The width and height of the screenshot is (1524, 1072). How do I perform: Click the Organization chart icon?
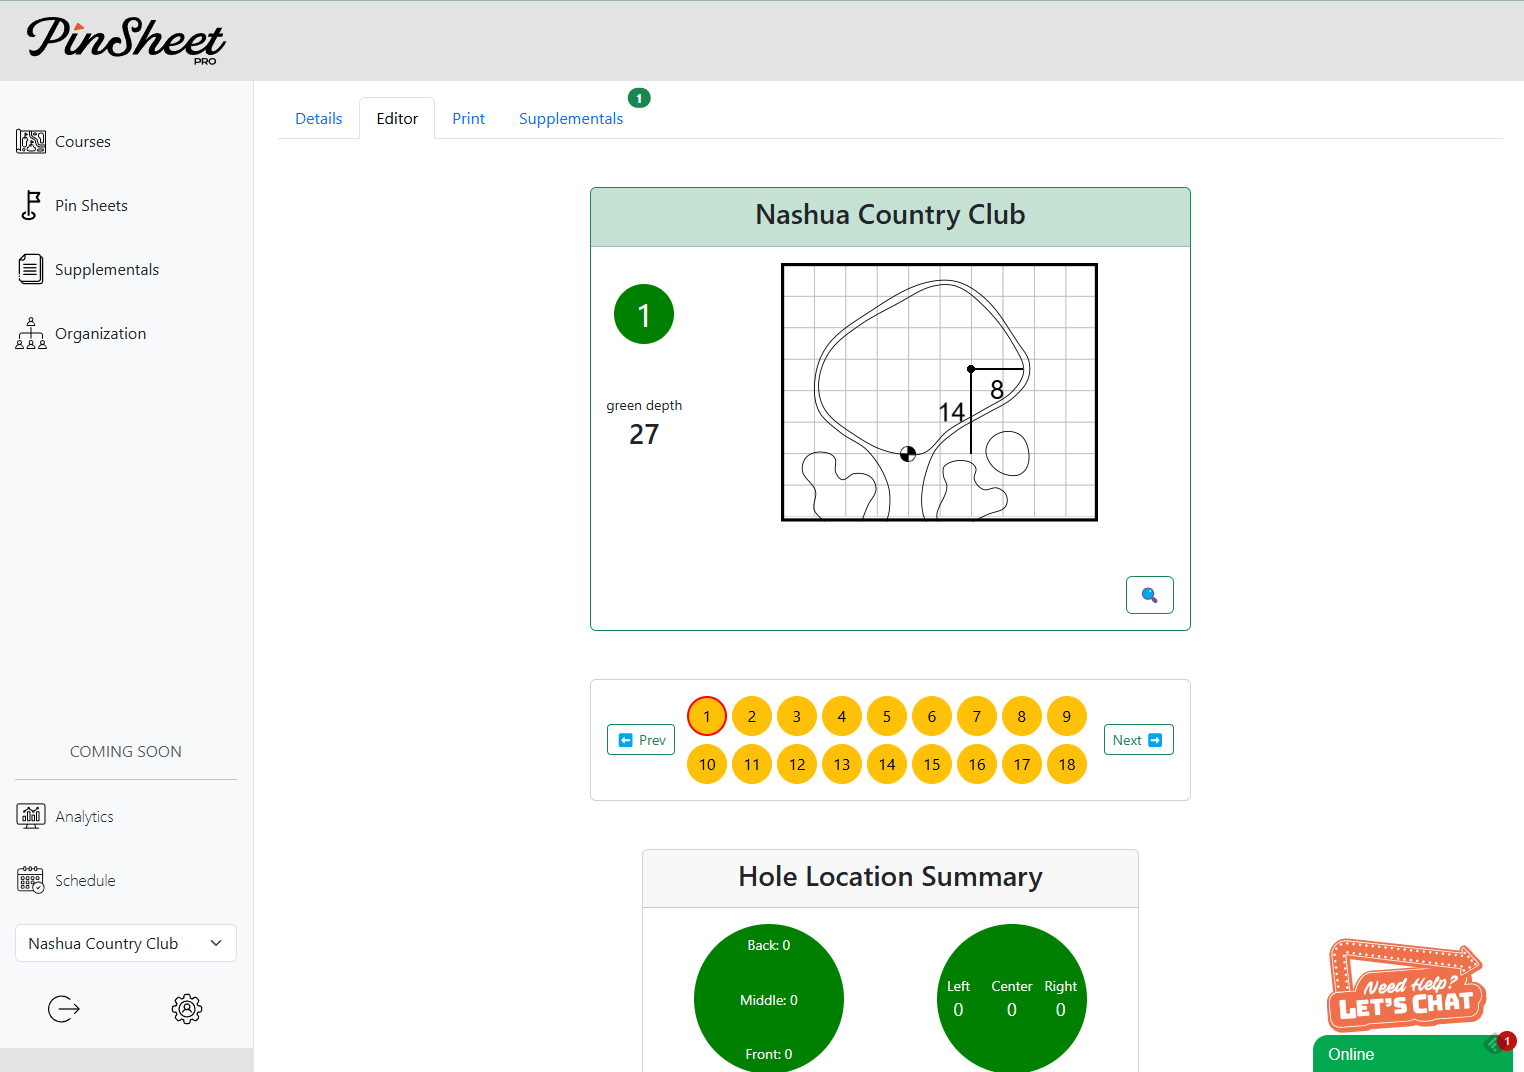point(31,333)
